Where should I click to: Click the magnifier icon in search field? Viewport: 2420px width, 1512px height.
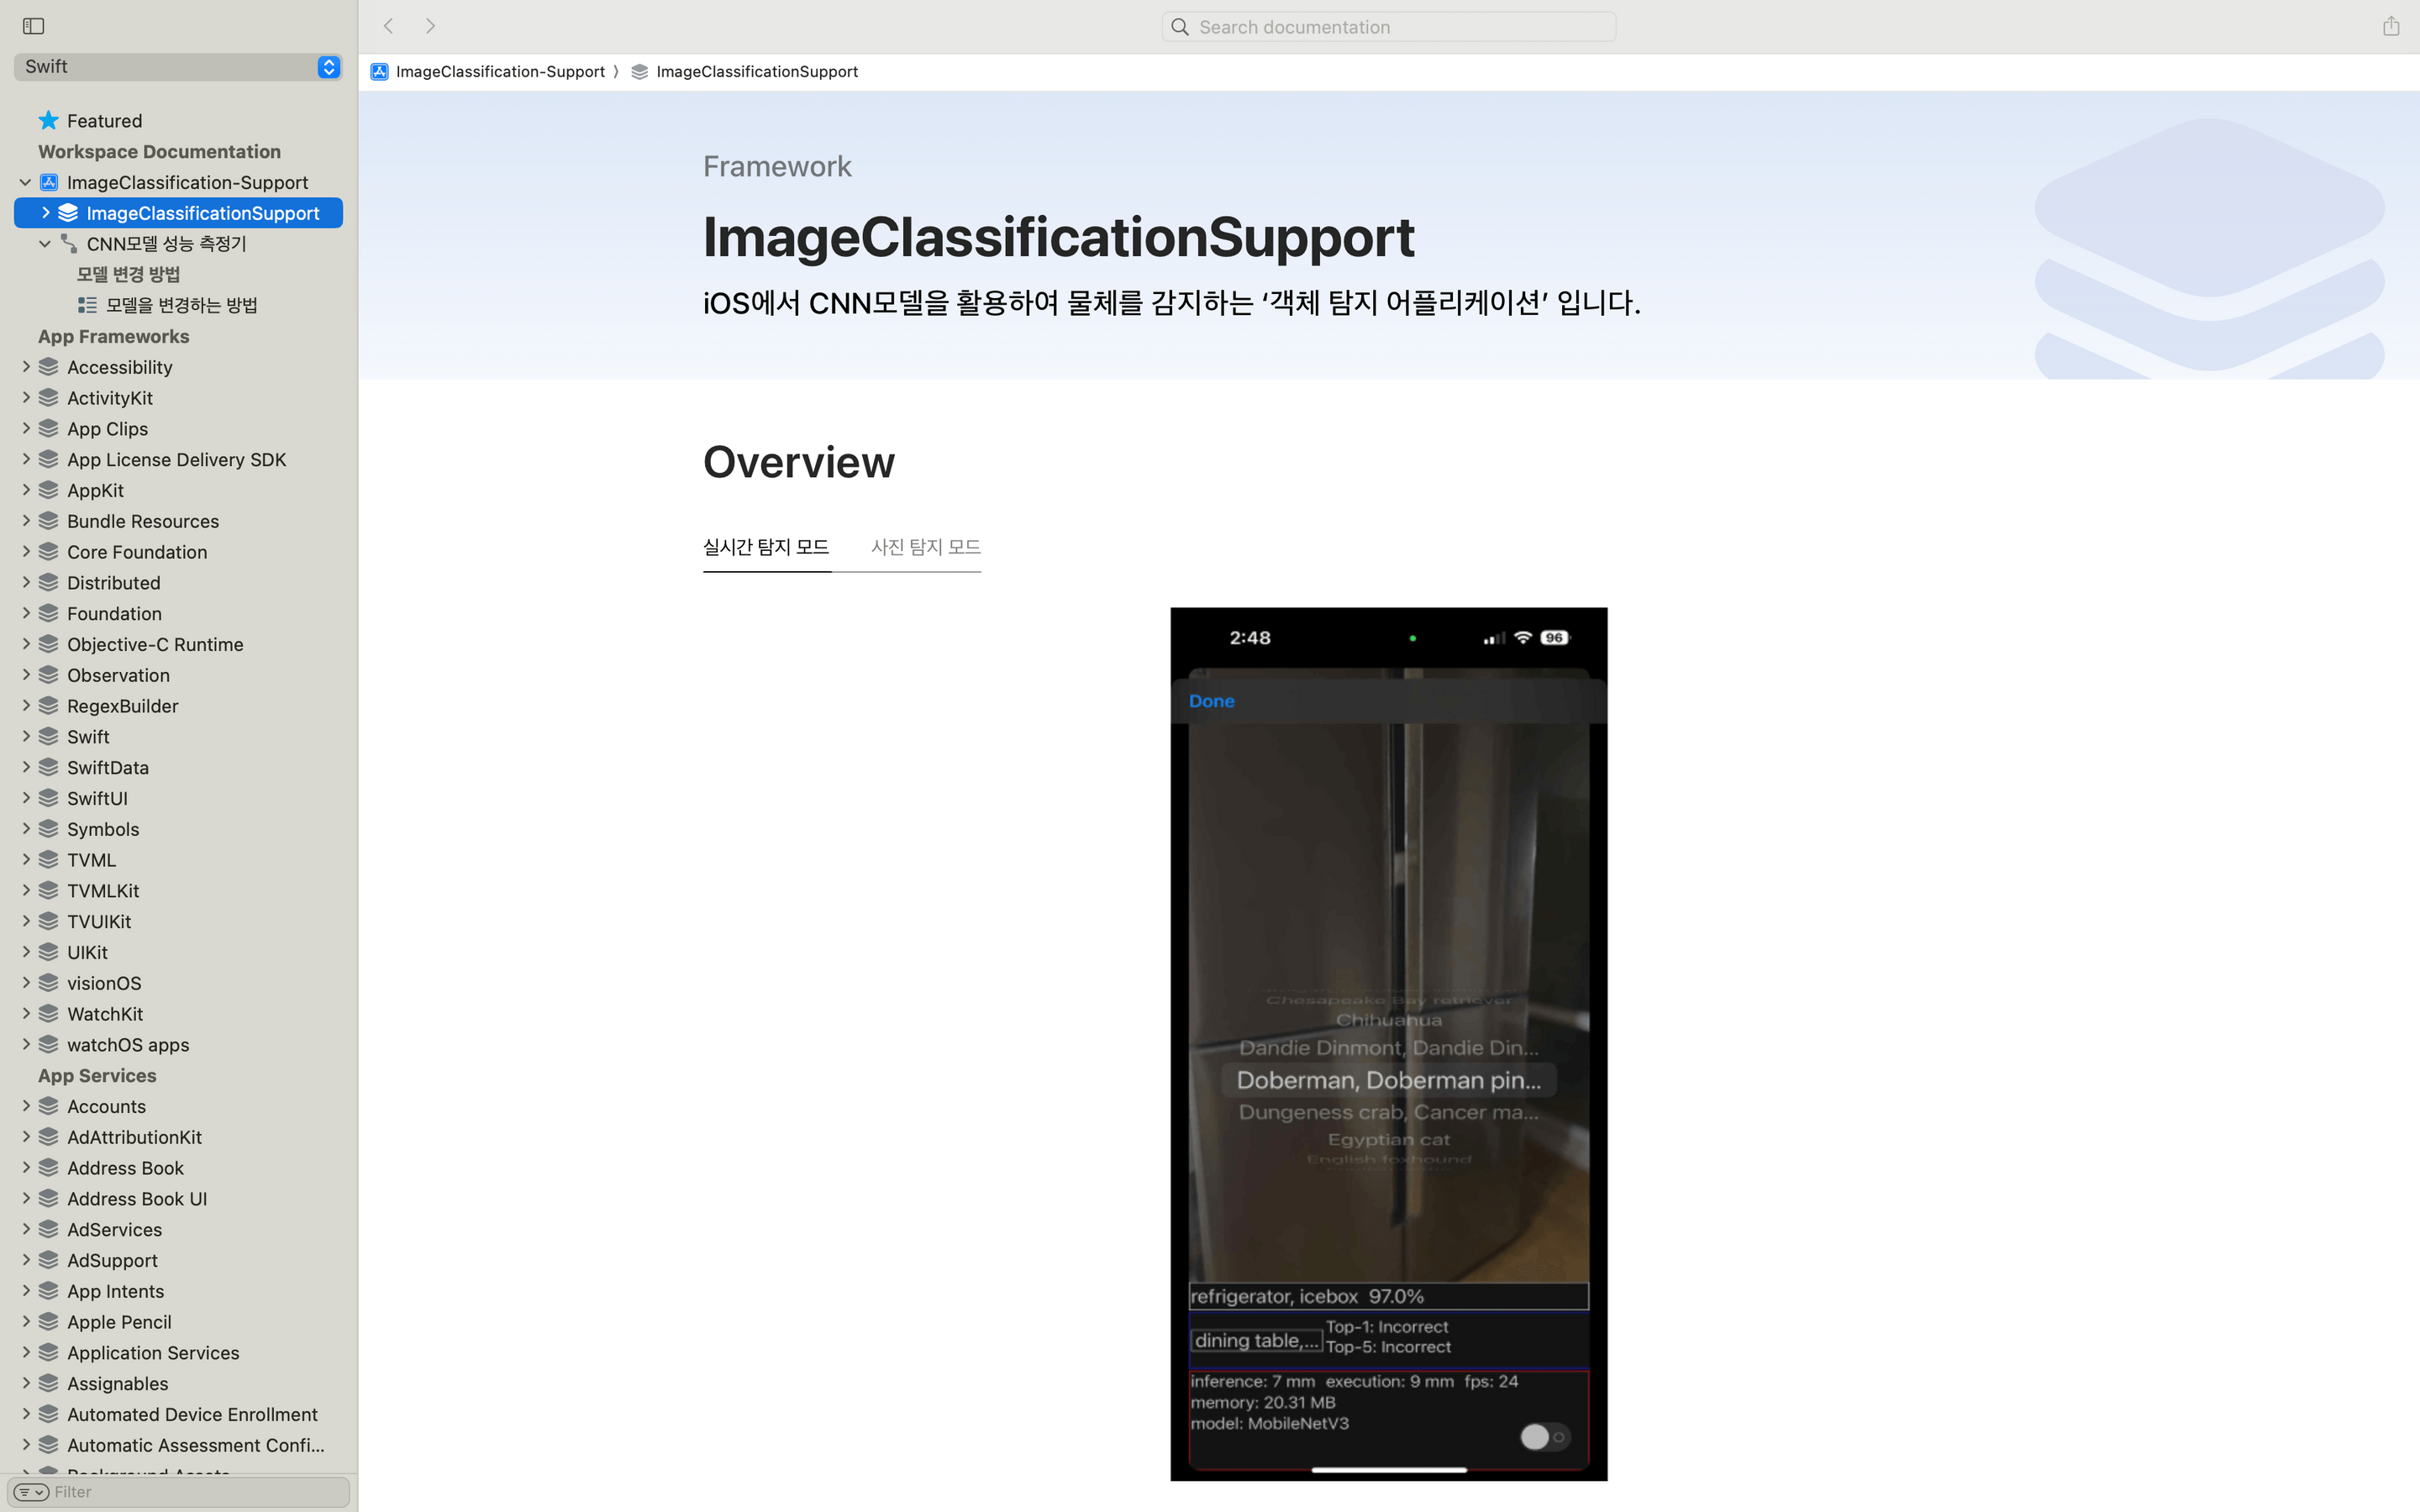1180,27
